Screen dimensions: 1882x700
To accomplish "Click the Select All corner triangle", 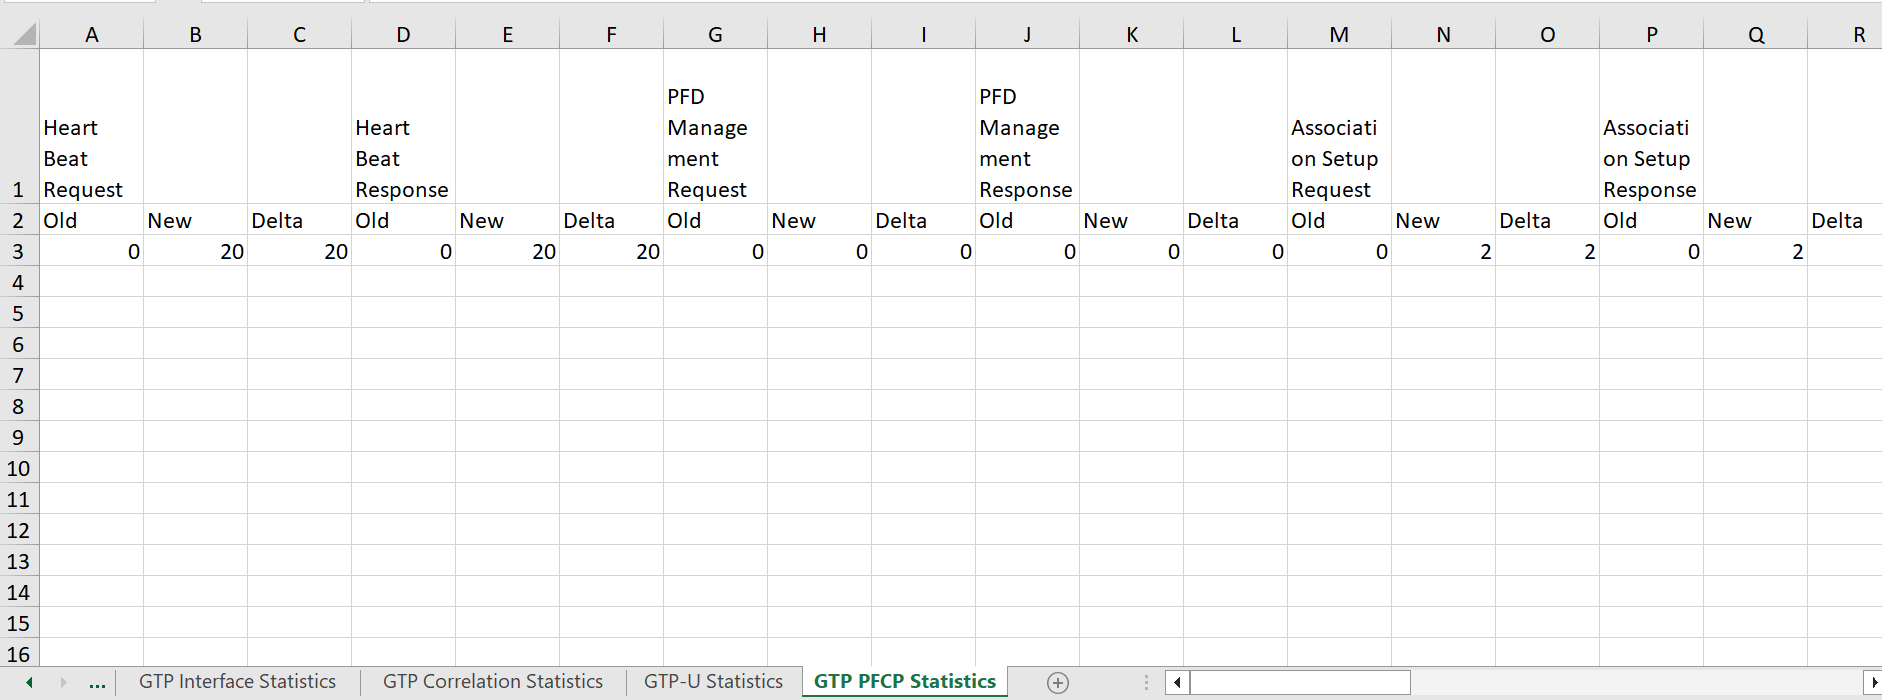I will point(24,35).
